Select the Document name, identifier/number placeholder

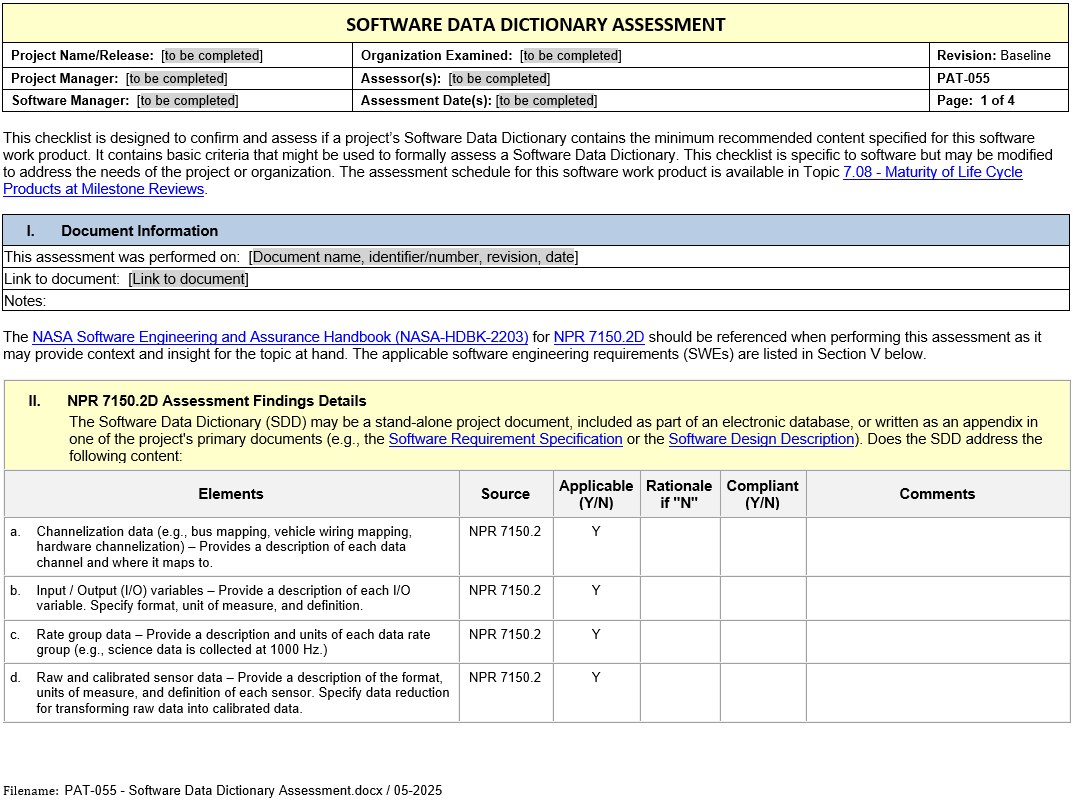(413, 257)
